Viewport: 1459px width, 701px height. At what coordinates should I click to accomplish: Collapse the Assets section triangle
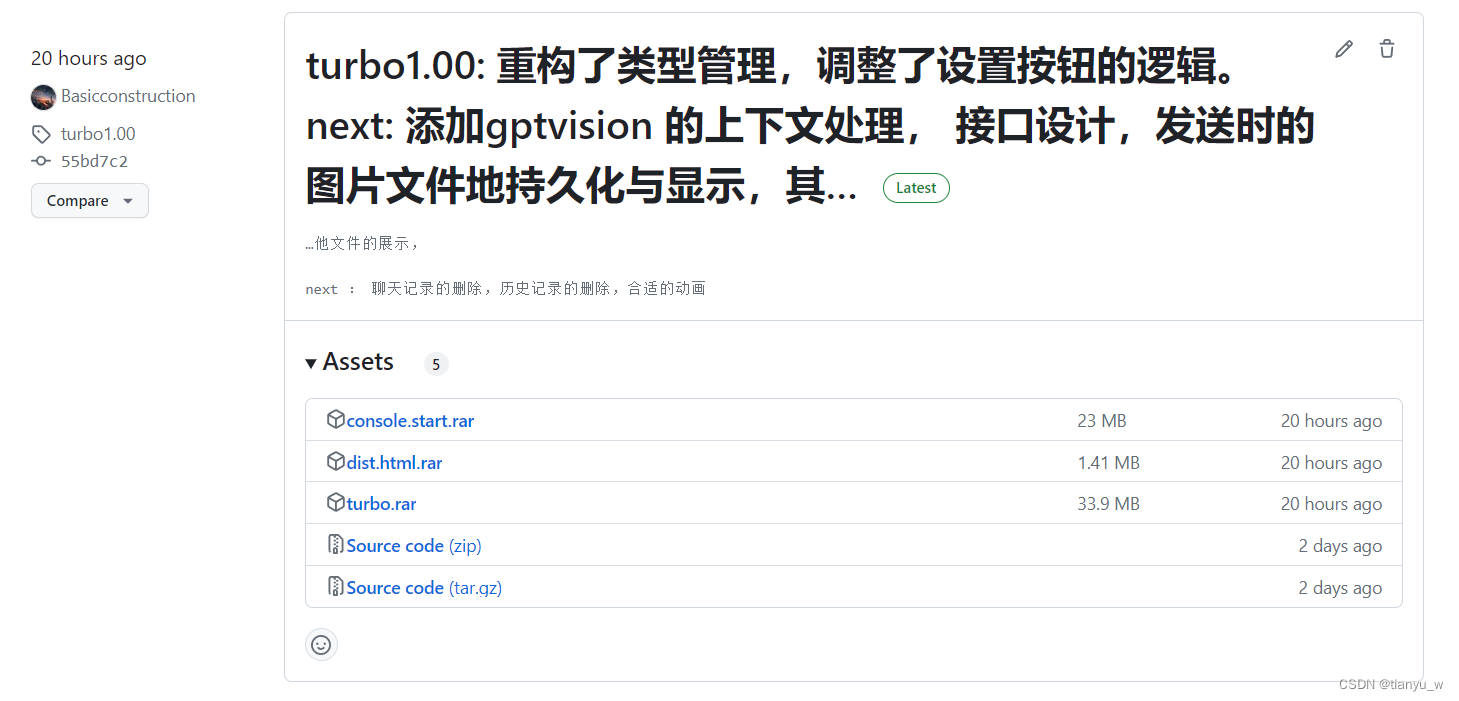click(311, 361)
